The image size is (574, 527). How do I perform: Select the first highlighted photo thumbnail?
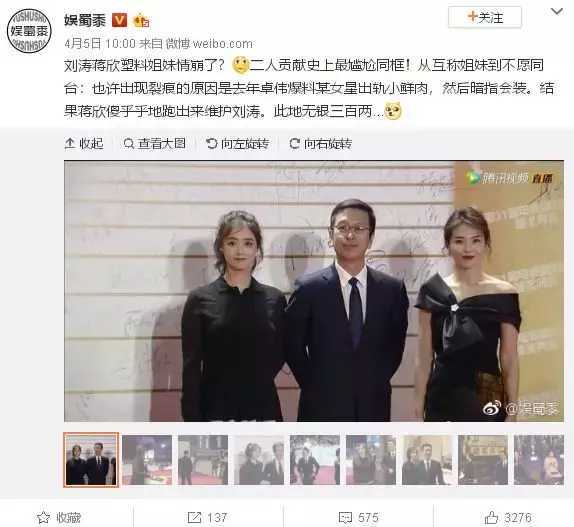click(x=91, y=460)
